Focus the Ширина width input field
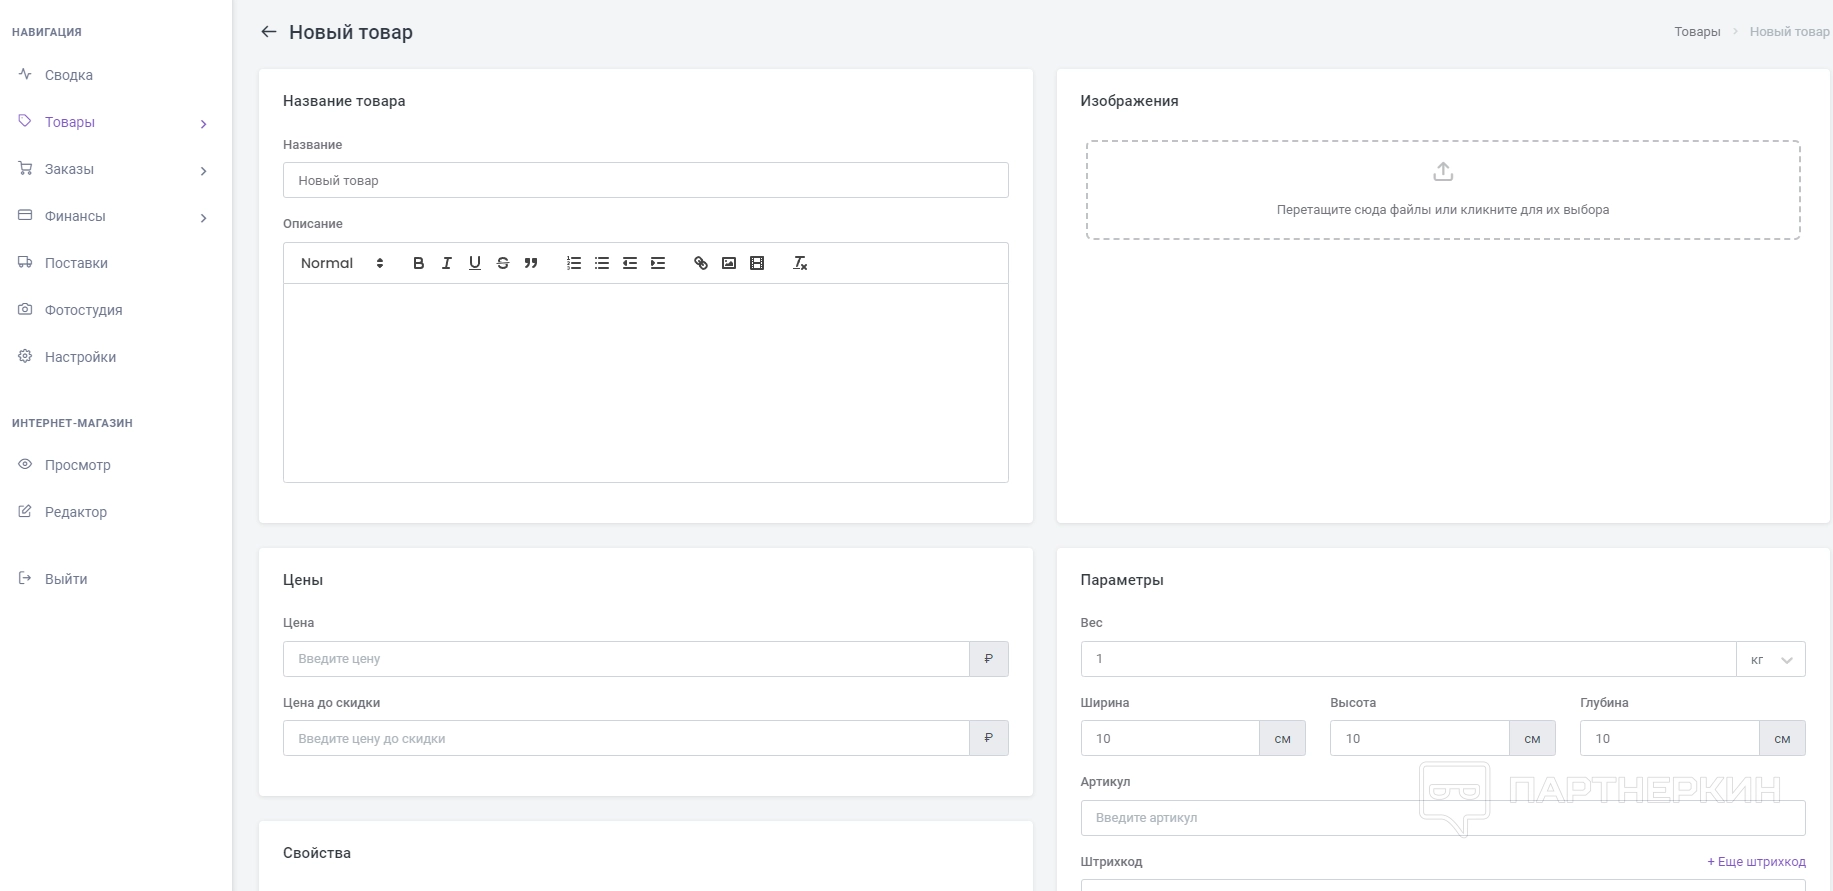 [1170, 738]
